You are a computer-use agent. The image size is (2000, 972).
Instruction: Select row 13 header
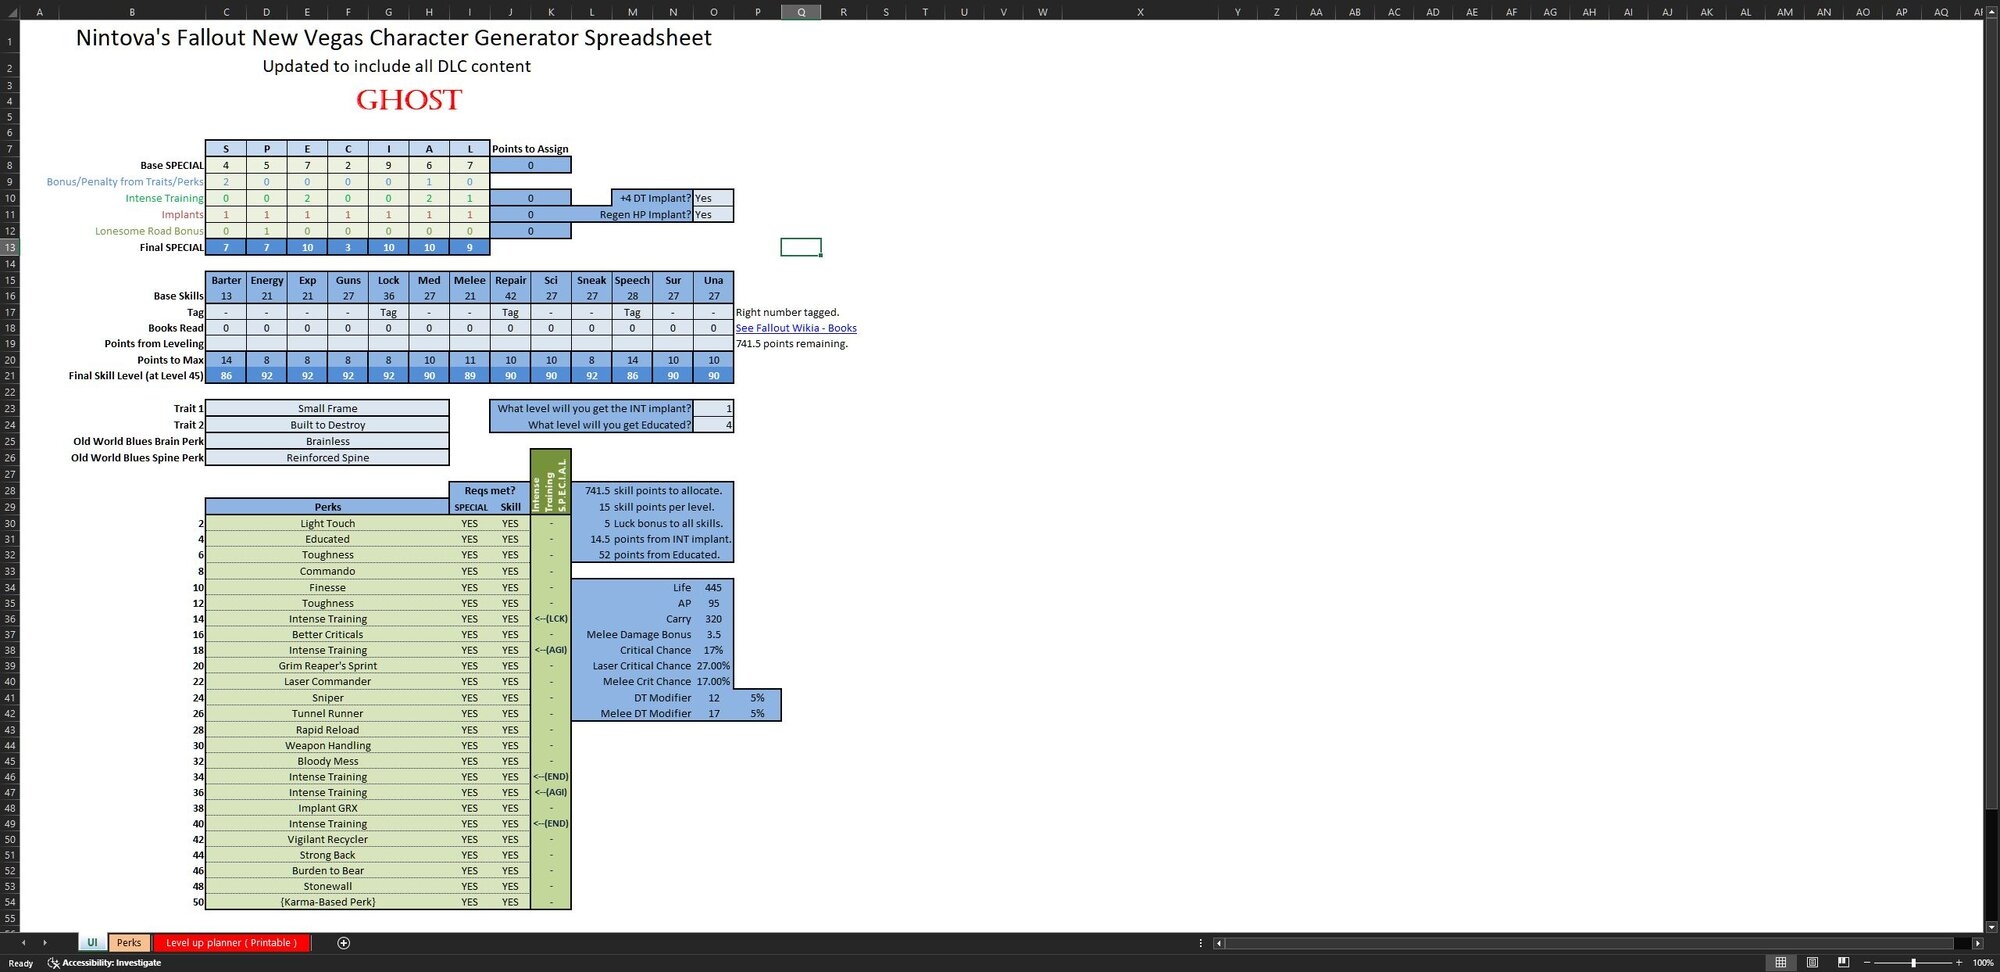point(9,247)
